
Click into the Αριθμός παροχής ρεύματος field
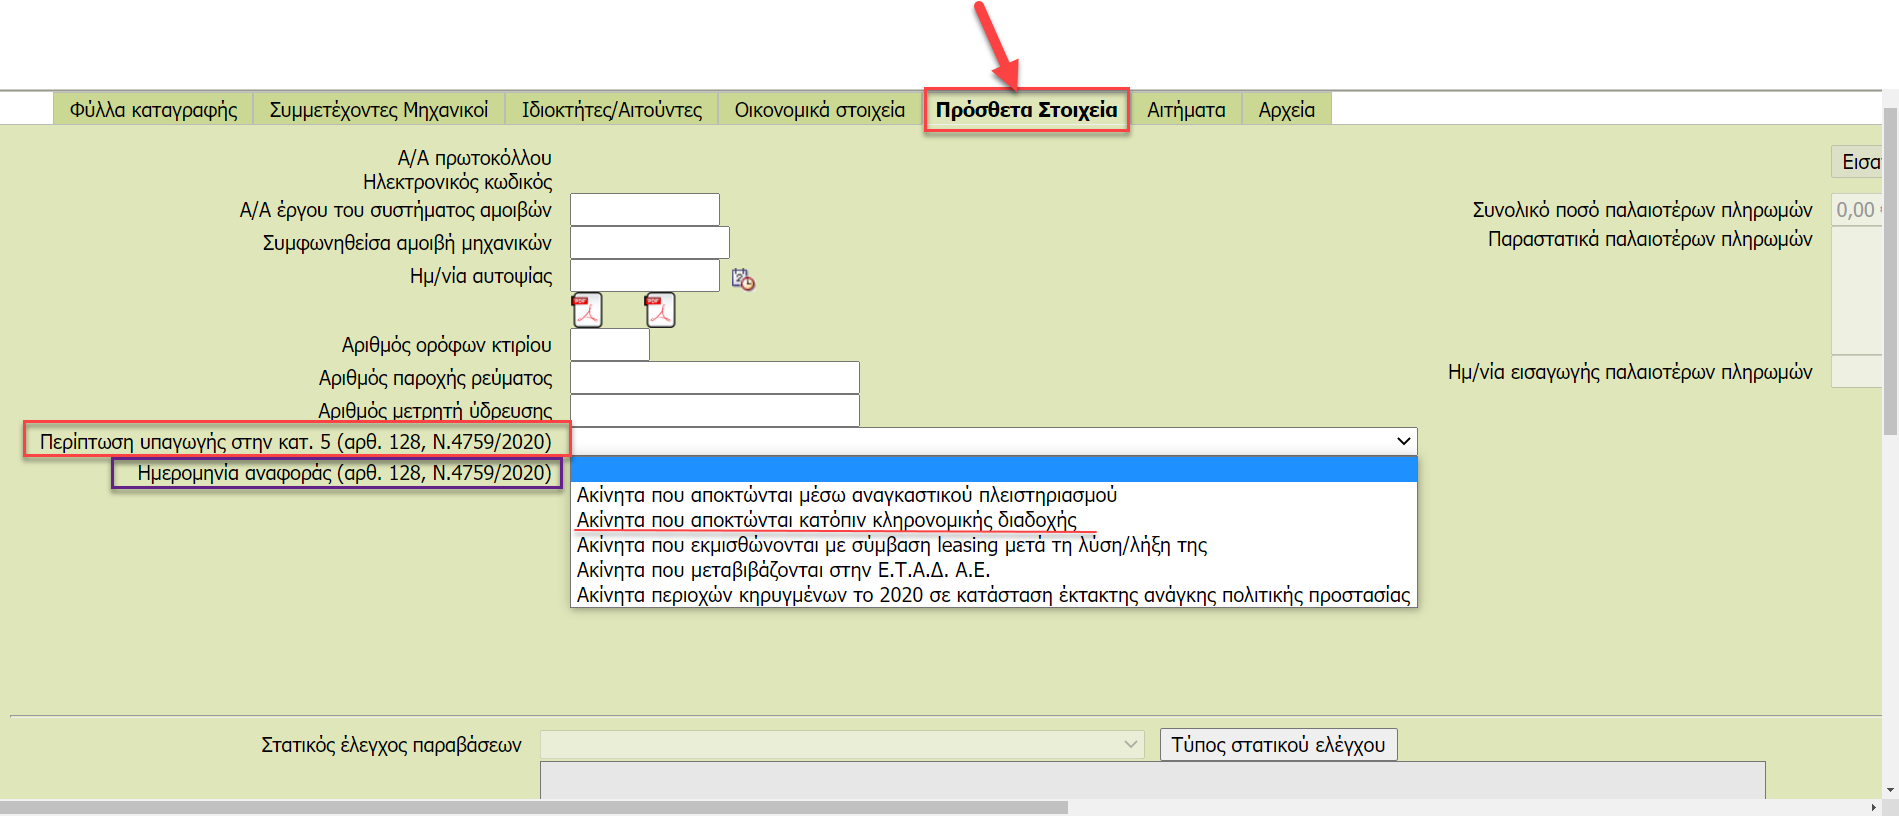pyautogui.click(x=714, y=378)
